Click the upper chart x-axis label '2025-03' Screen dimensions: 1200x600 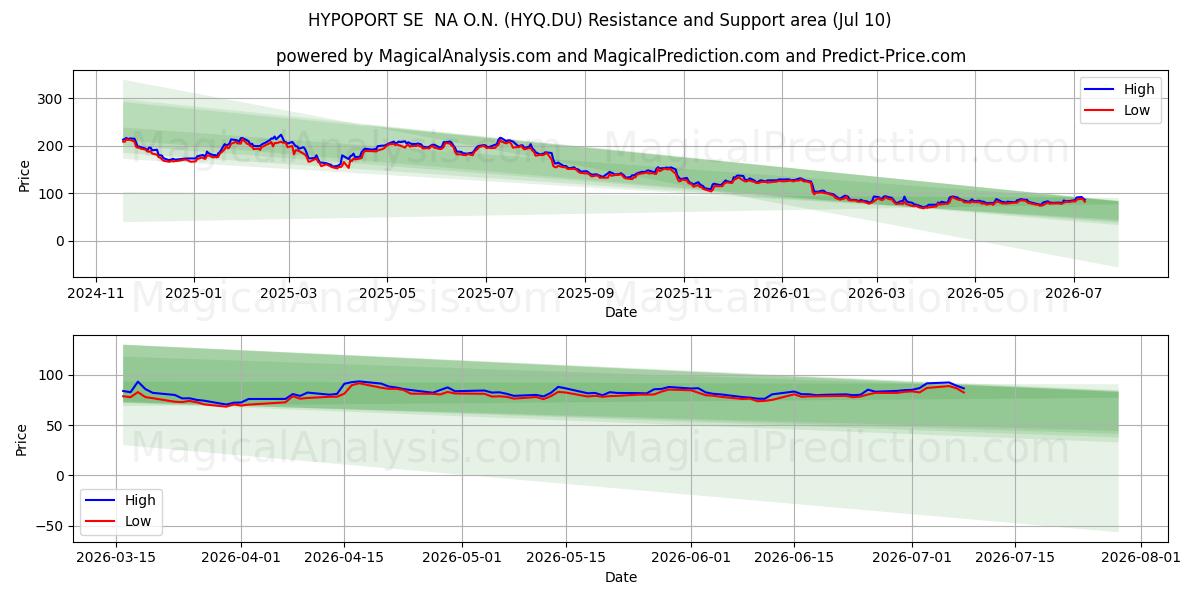coord(289,295)
